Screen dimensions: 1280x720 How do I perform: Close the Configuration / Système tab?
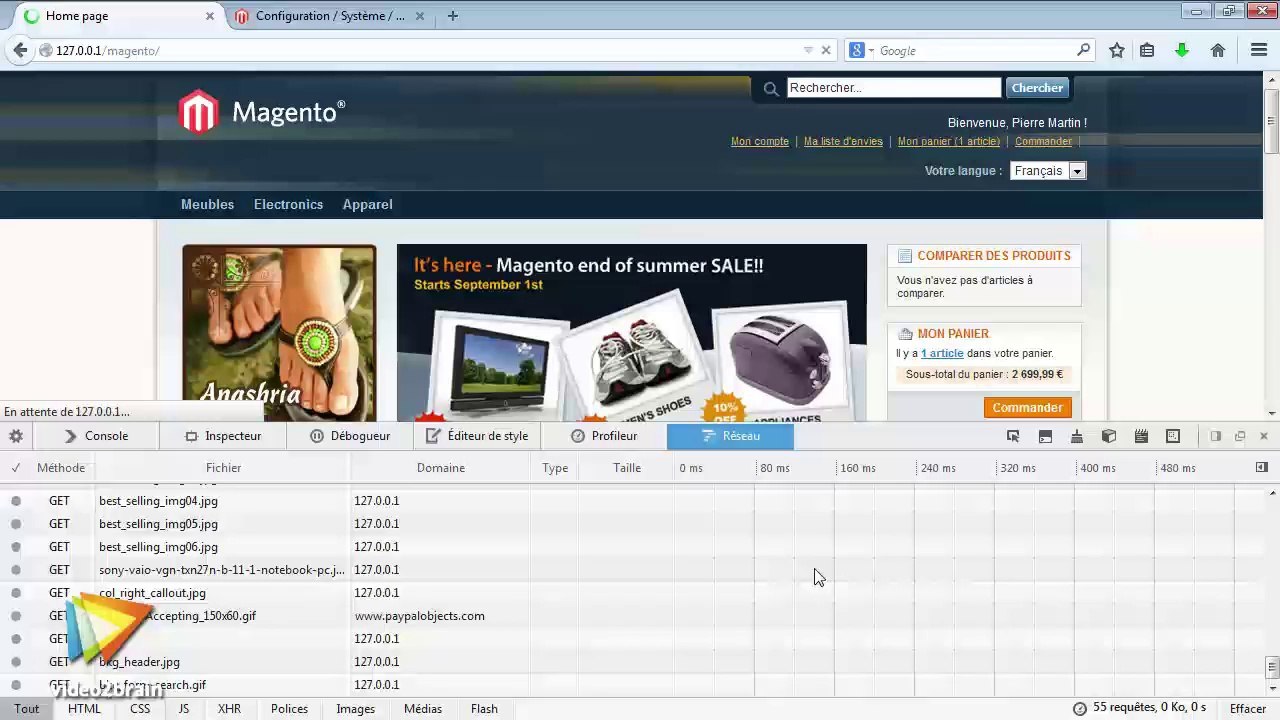420,16
